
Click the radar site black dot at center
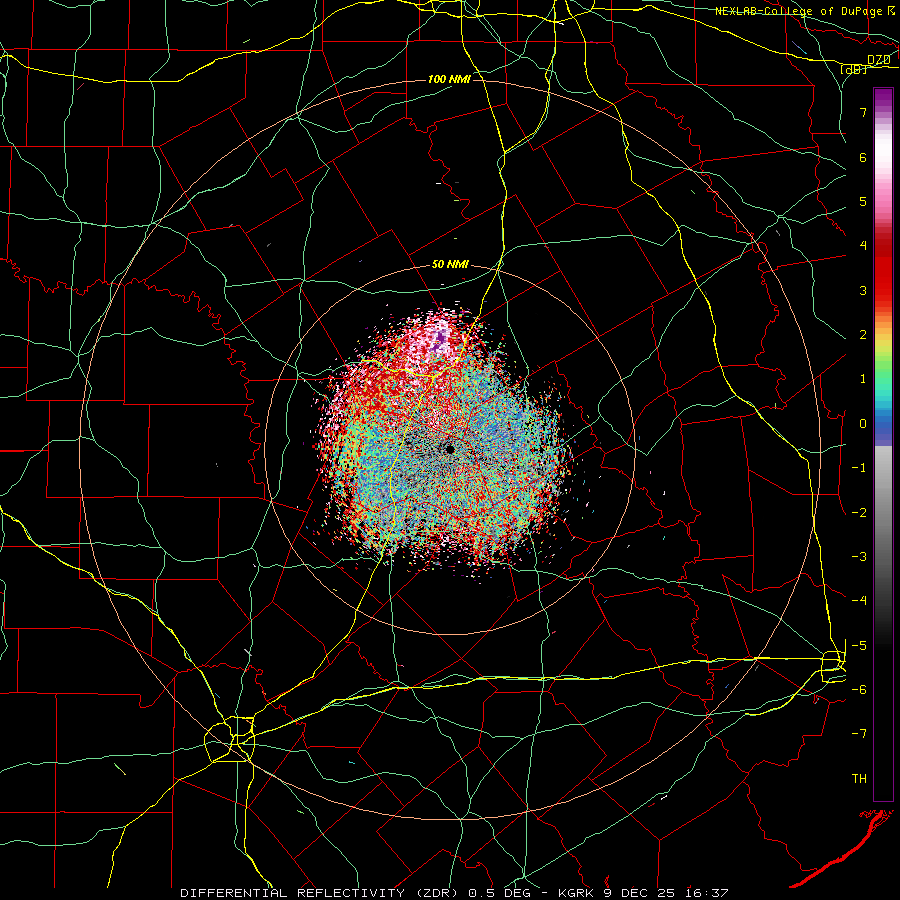tap(450, 449)
